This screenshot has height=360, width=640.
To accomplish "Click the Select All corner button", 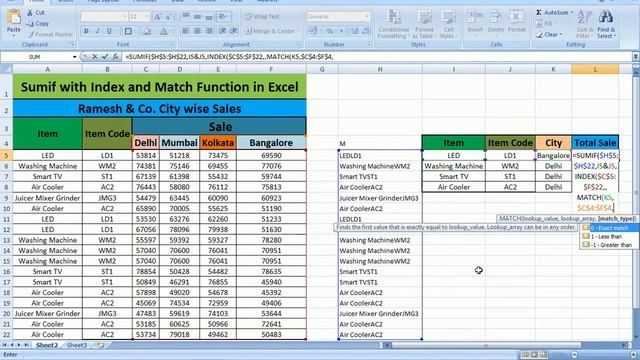I will click(6, 69).
